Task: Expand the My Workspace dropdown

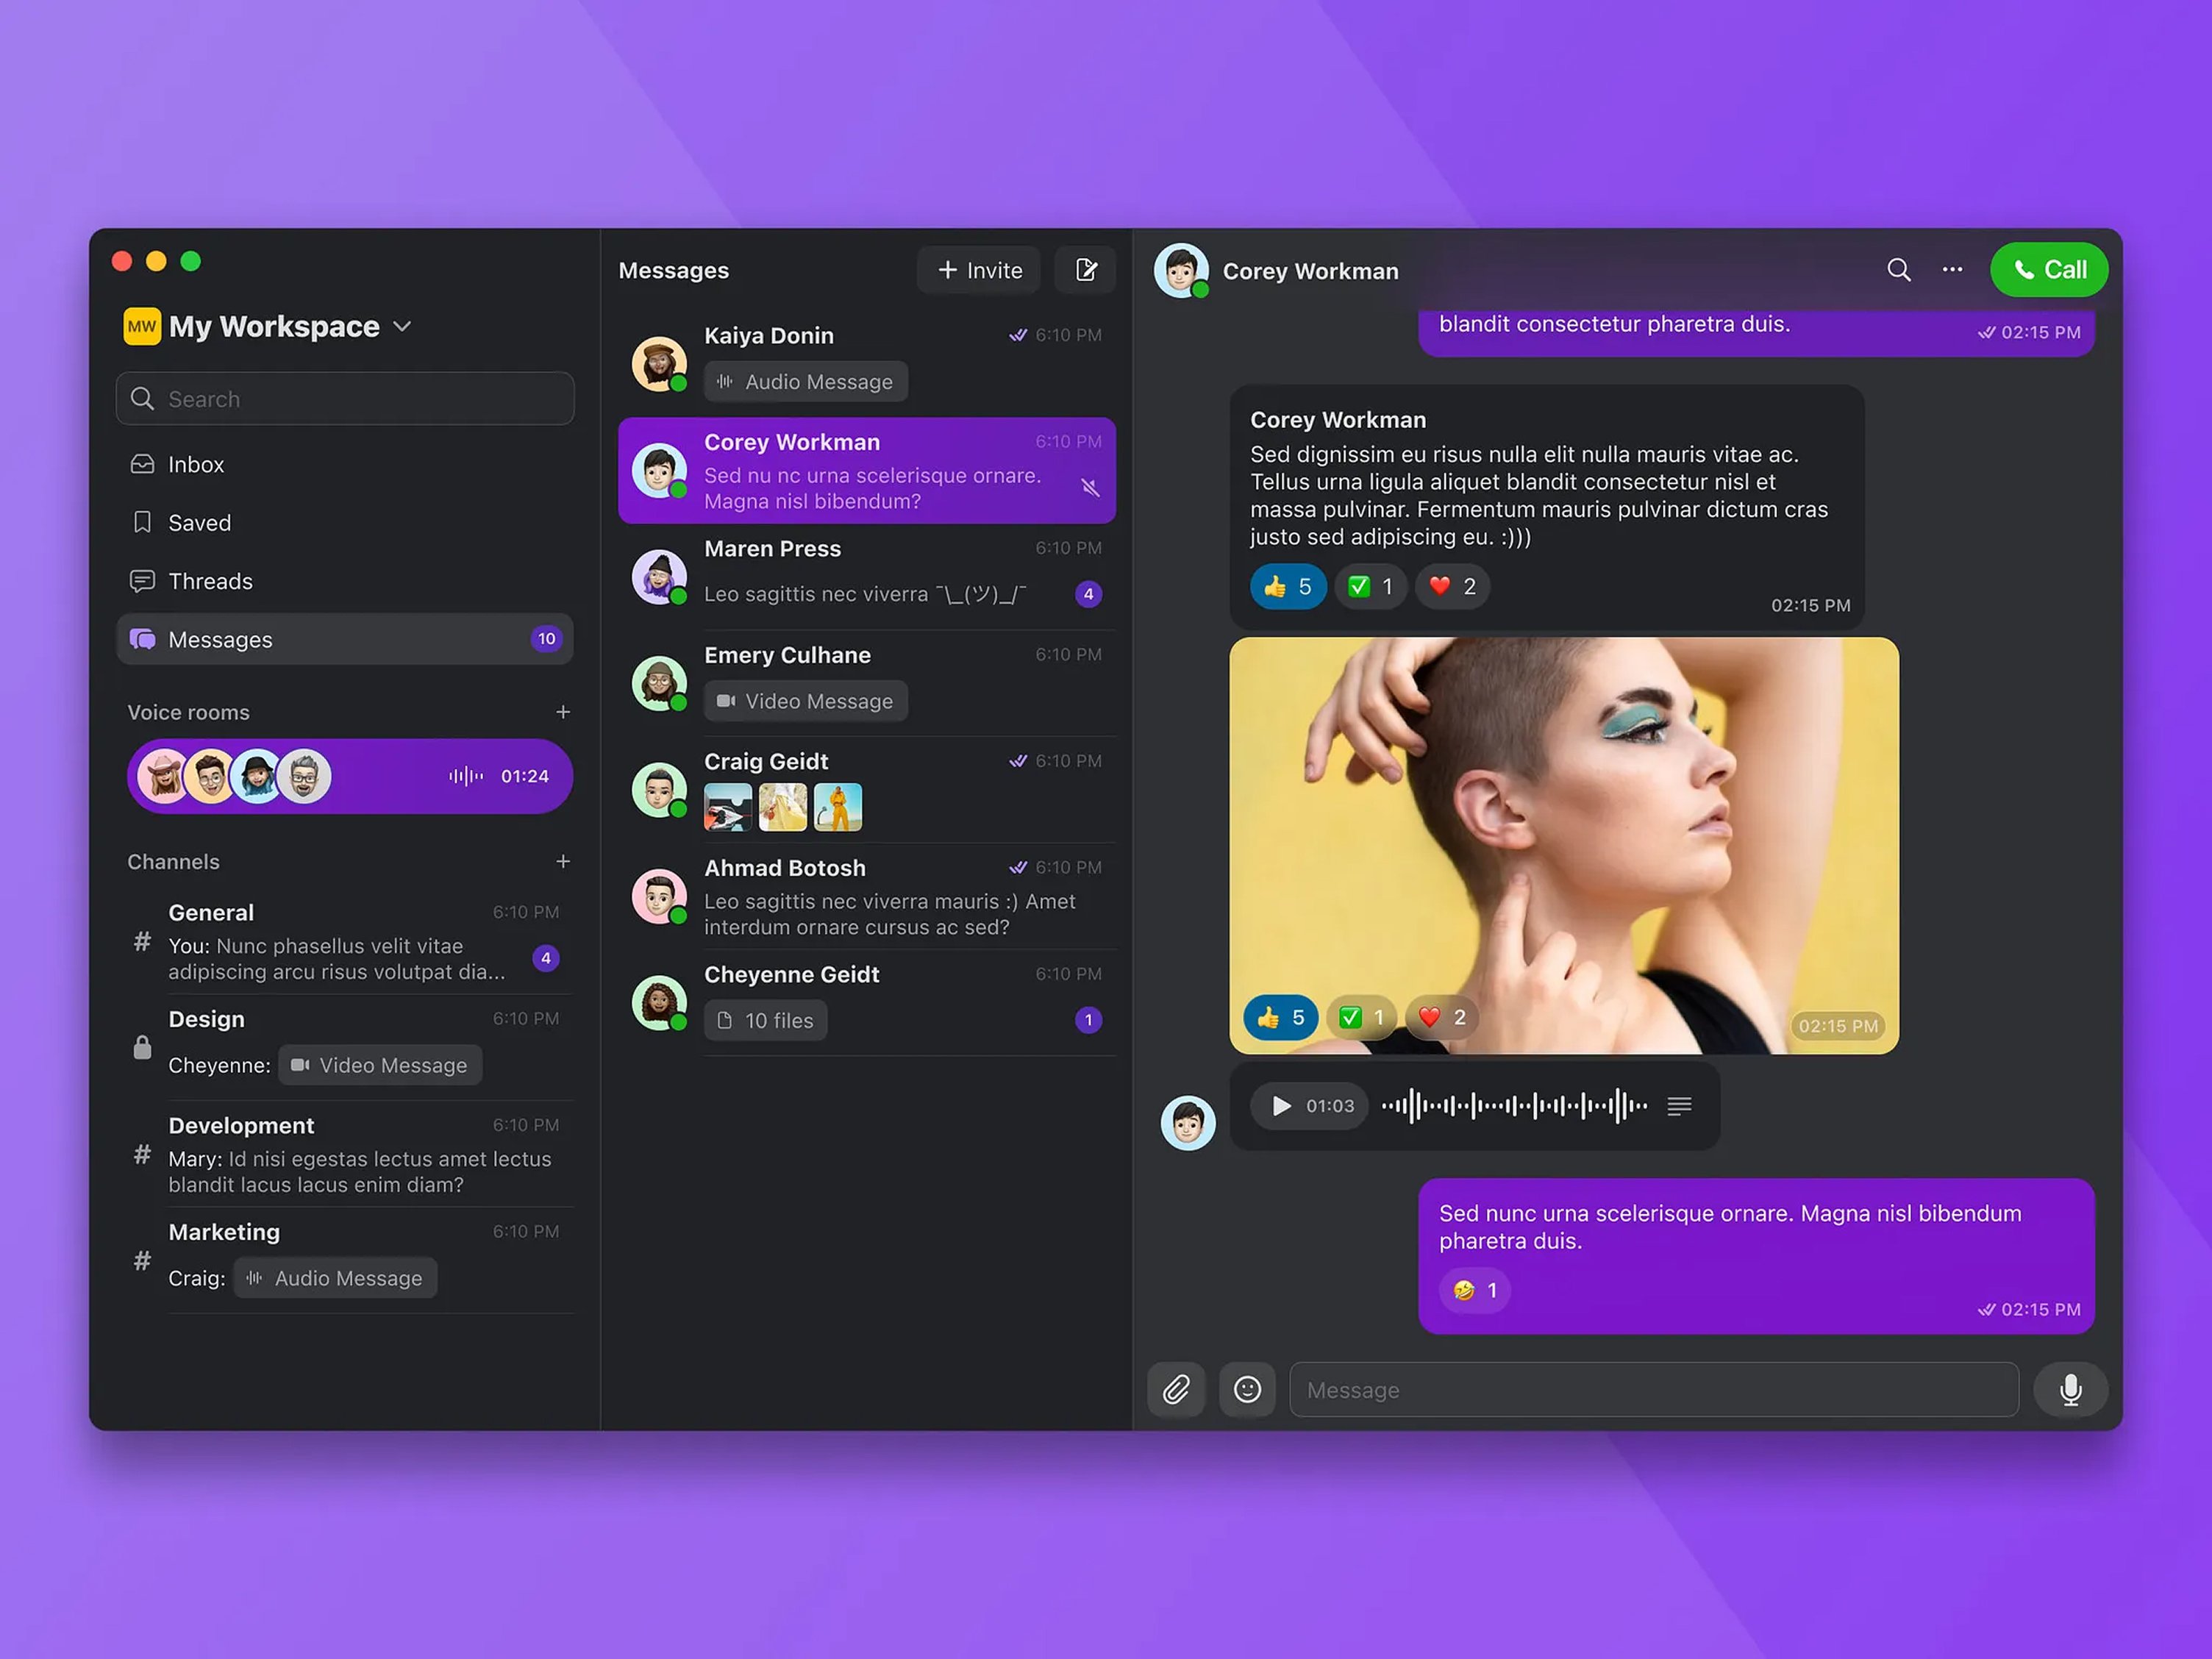Action: (402, 326)
